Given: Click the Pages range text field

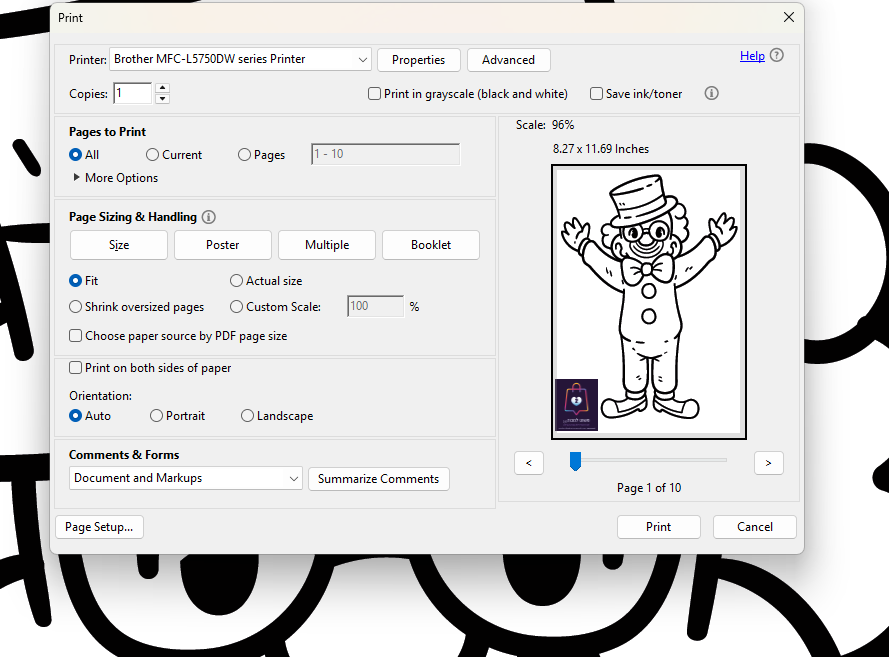Looking at the screenshot, I should (386, 154).
